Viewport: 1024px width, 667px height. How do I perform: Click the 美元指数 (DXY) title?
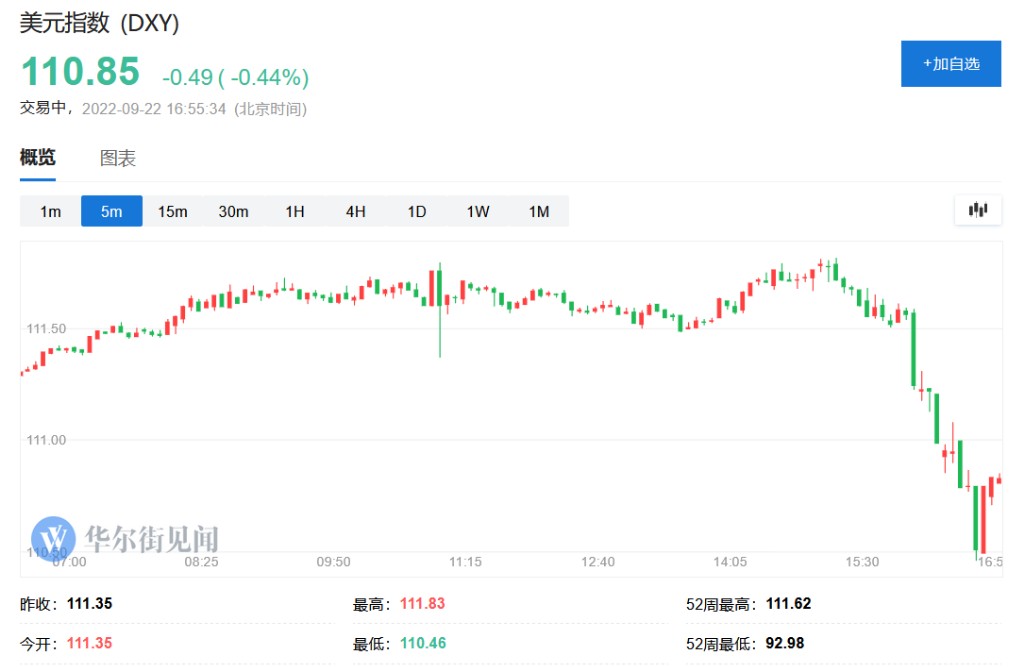point(100,24)
